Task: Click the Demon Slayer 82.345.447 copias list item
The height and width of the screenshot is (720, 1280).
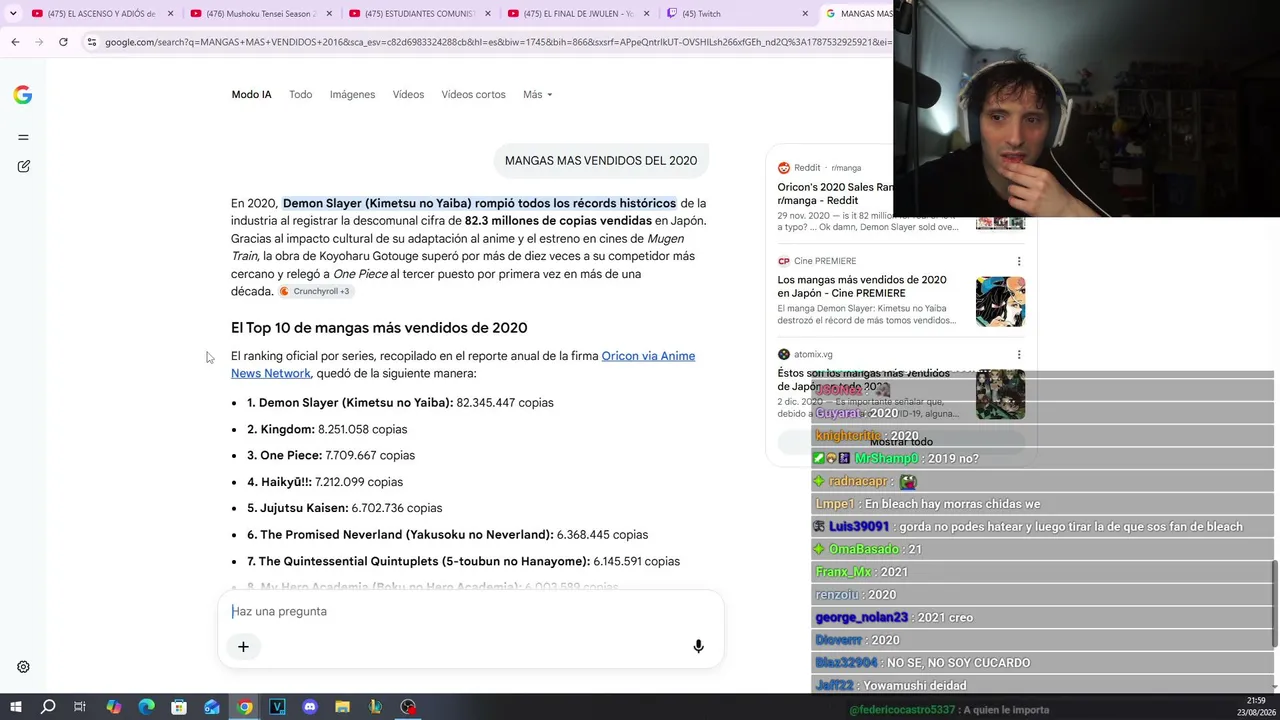Action: pos(400,403)
